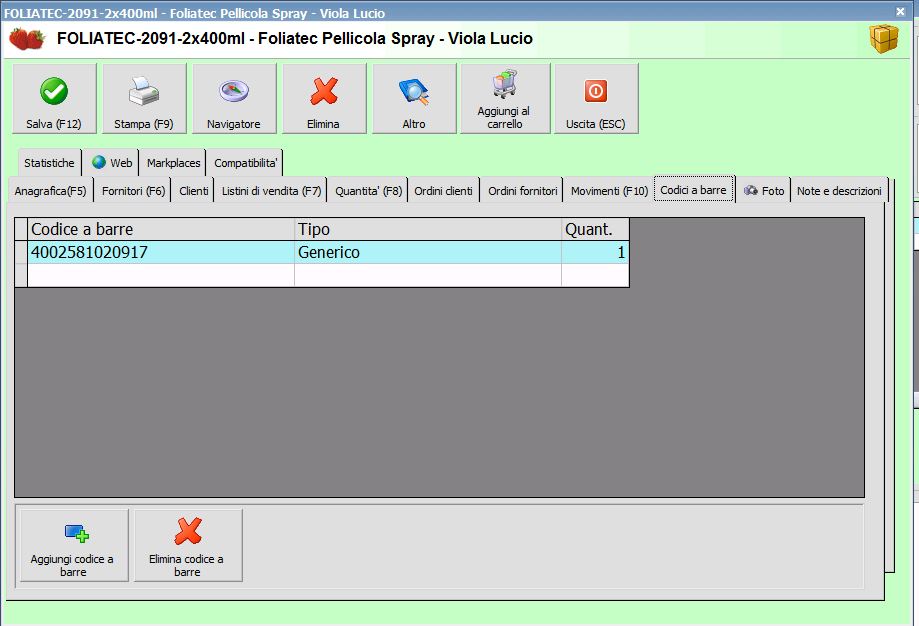Image resolution: width=919 pixels, height=626 pixels.
Task: Click the quantity cell showing 1
Action: pyautogui.click(x=595, y=252)
